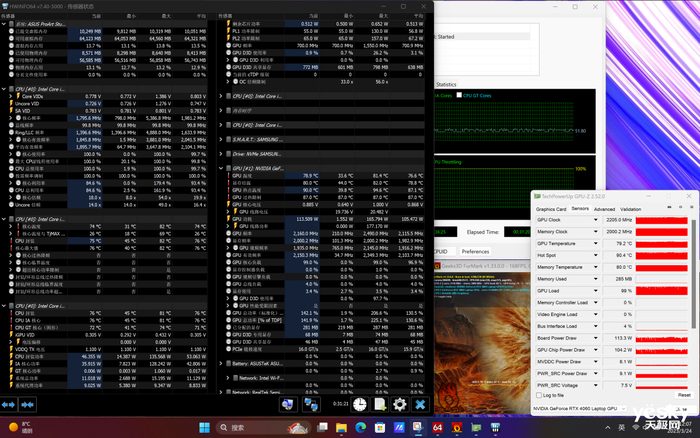
Task: Click the GPU-Z sensors vertical scrollbar
Action: 693,273
